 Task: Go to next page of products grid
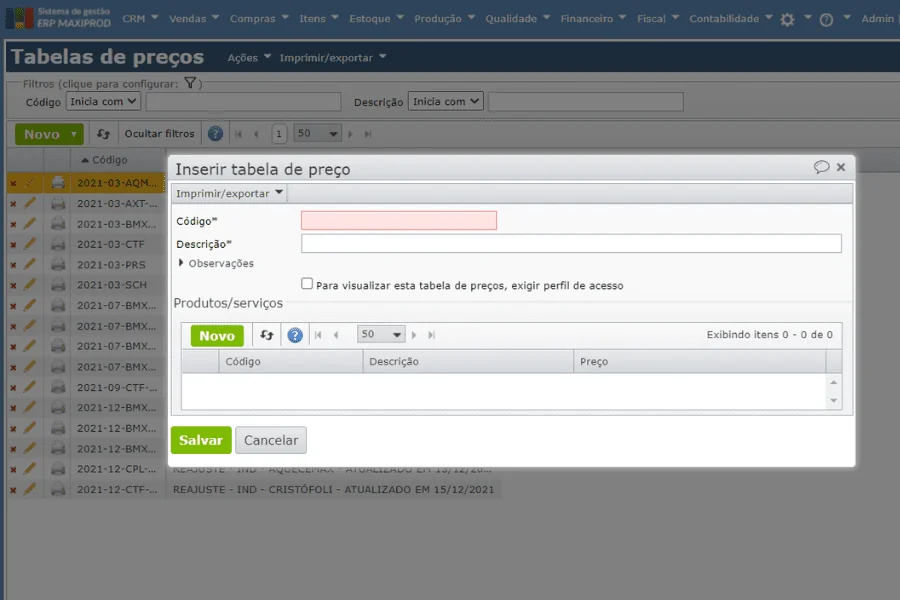point(414,335)
